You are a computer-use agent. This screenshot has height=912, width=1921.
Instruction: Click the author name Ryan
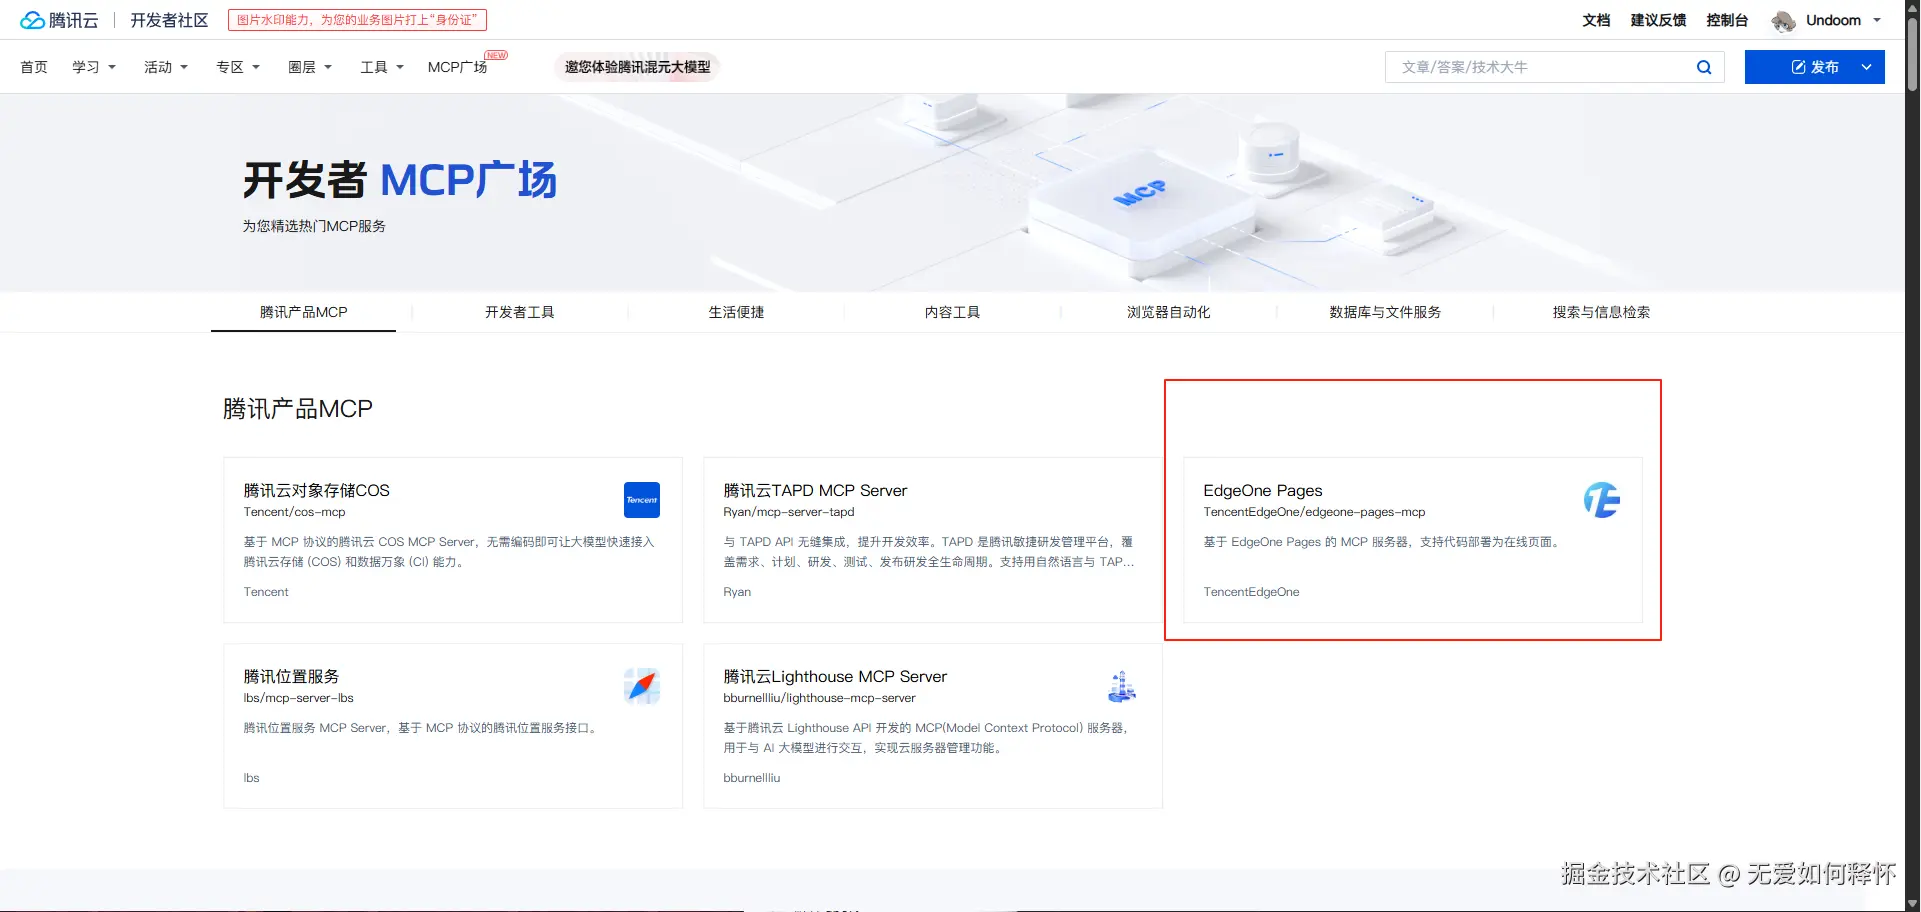pyautogui.click(x=737, y=592)
